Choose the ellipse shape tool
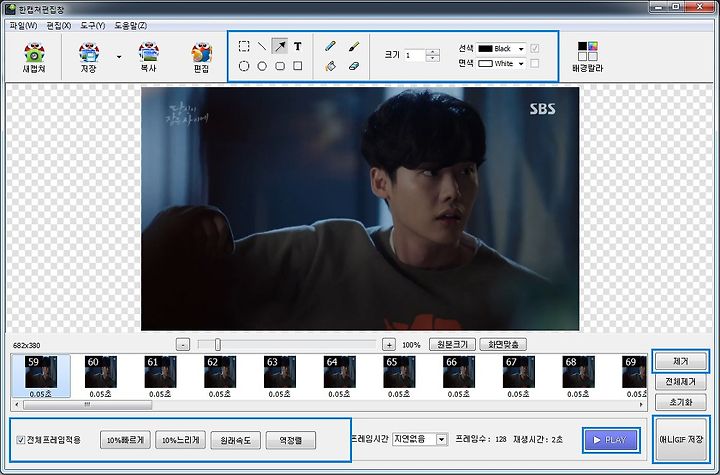 [x=262, y=66]
